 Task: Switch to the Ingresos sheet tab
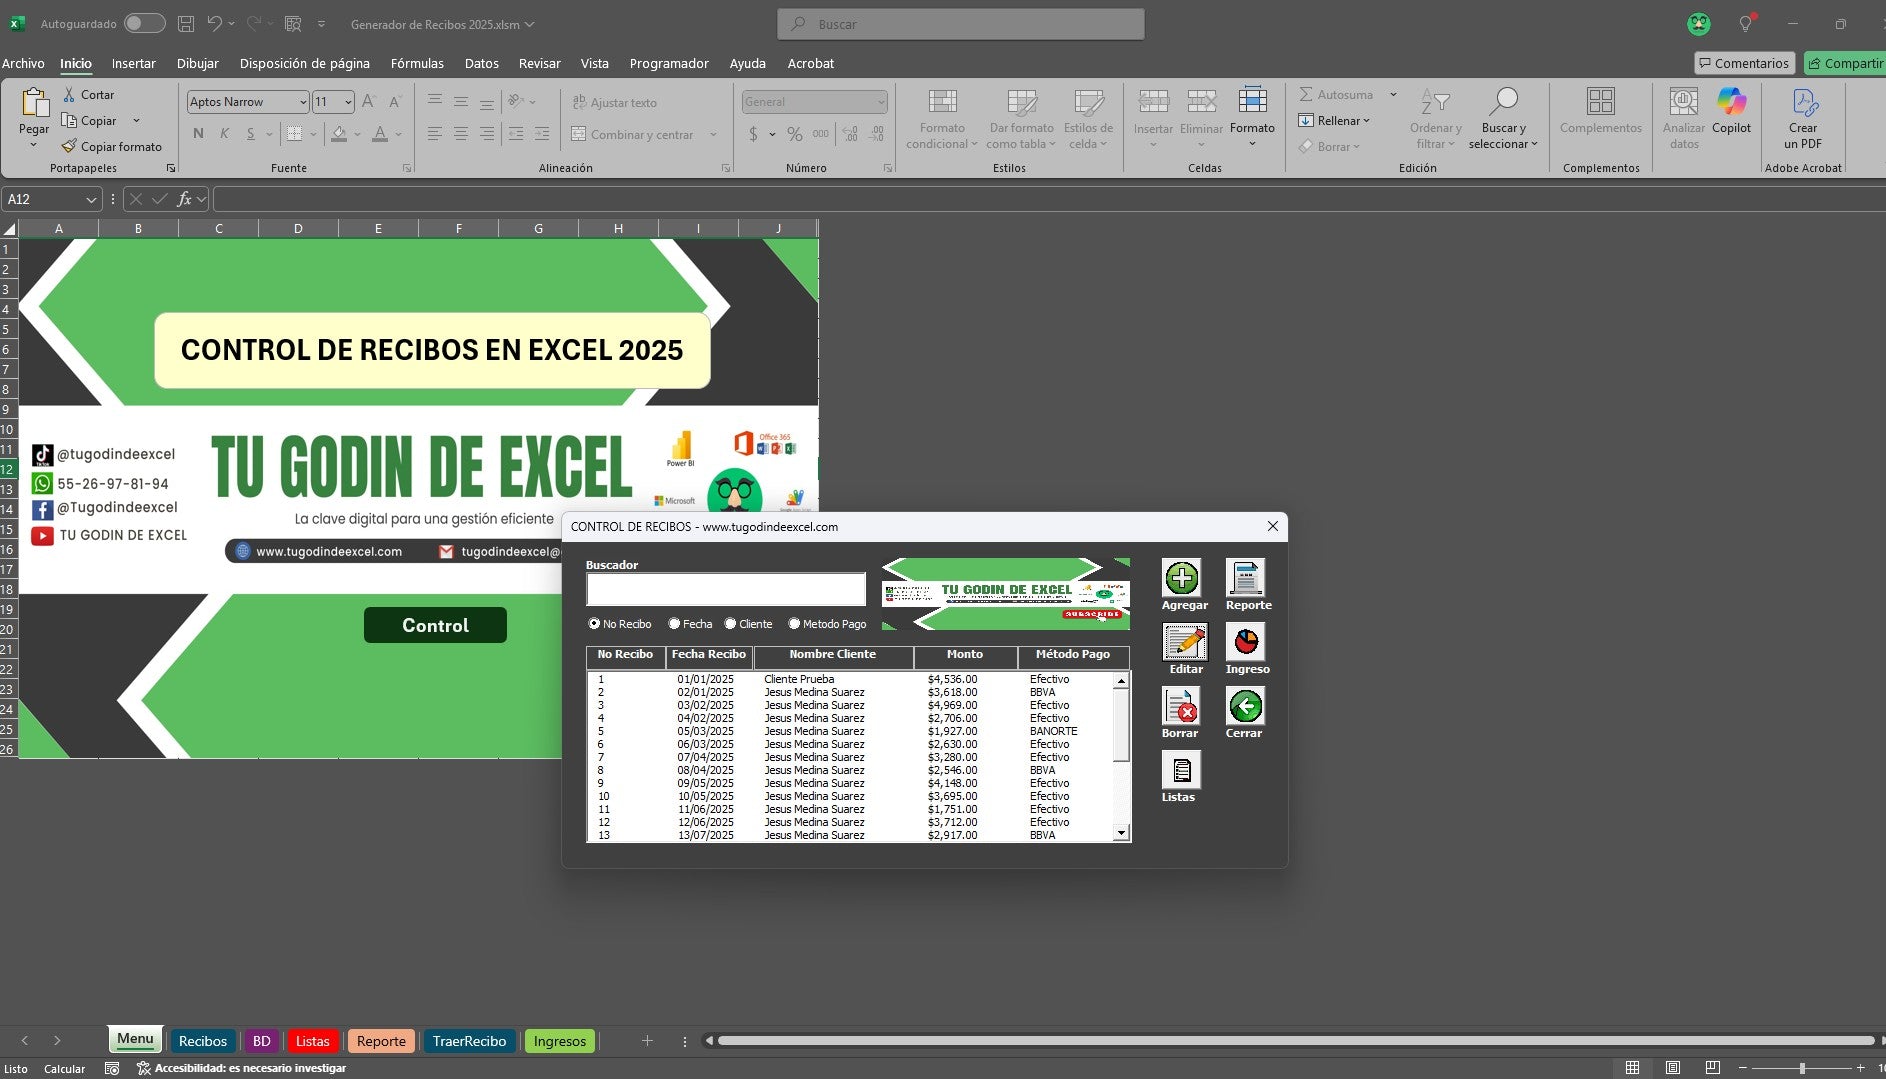tap(560, 1041)
